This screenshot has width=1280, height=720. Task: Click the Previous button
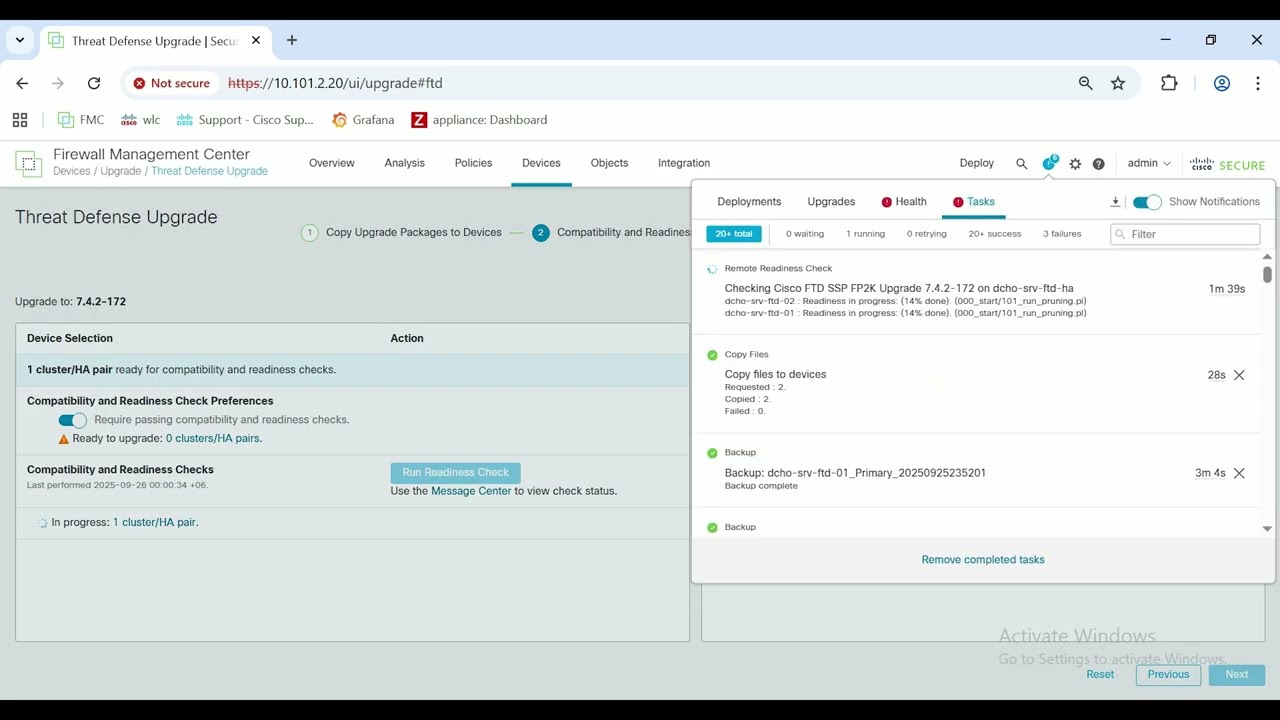point(1168,675)
